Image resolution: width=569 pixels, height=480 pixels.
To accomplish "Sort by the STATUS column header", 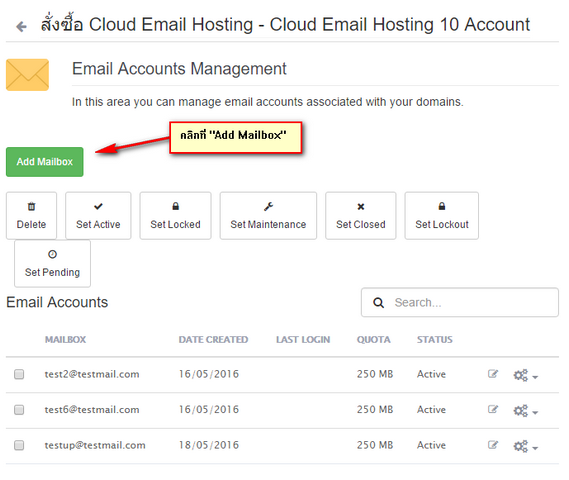I will [434, 340].
